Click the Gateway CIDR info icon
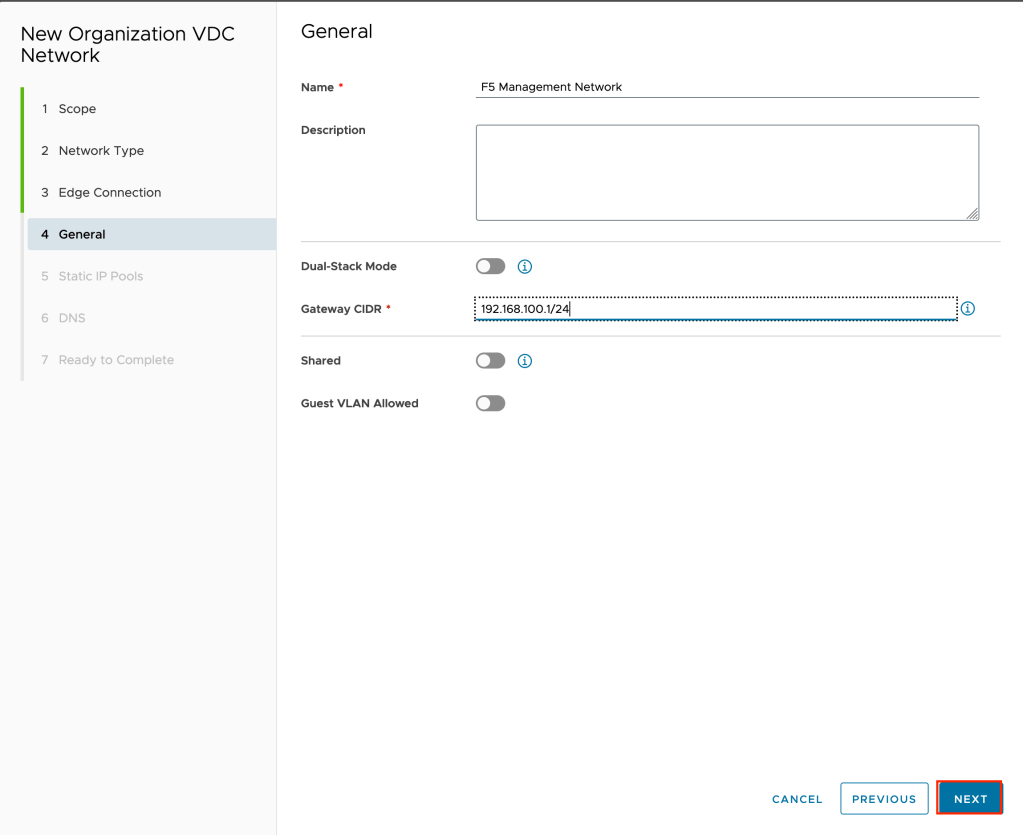 tap(968, 309)
